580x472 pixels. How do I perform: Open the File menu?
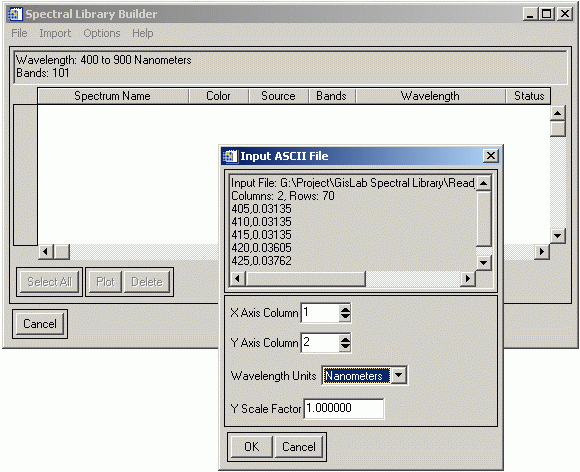pyautogui.click(x=19, y=33)
